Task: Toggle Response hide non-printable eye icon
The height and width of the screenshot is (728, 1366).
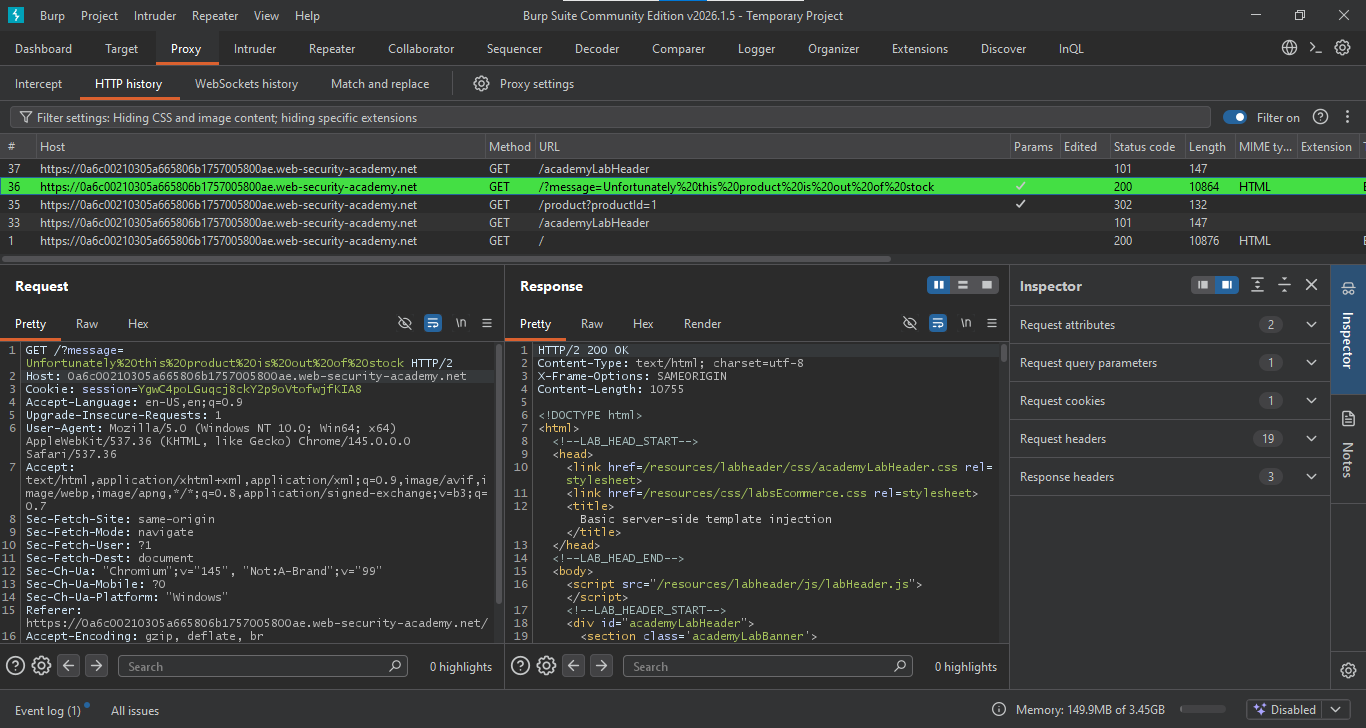Action: 910,323
